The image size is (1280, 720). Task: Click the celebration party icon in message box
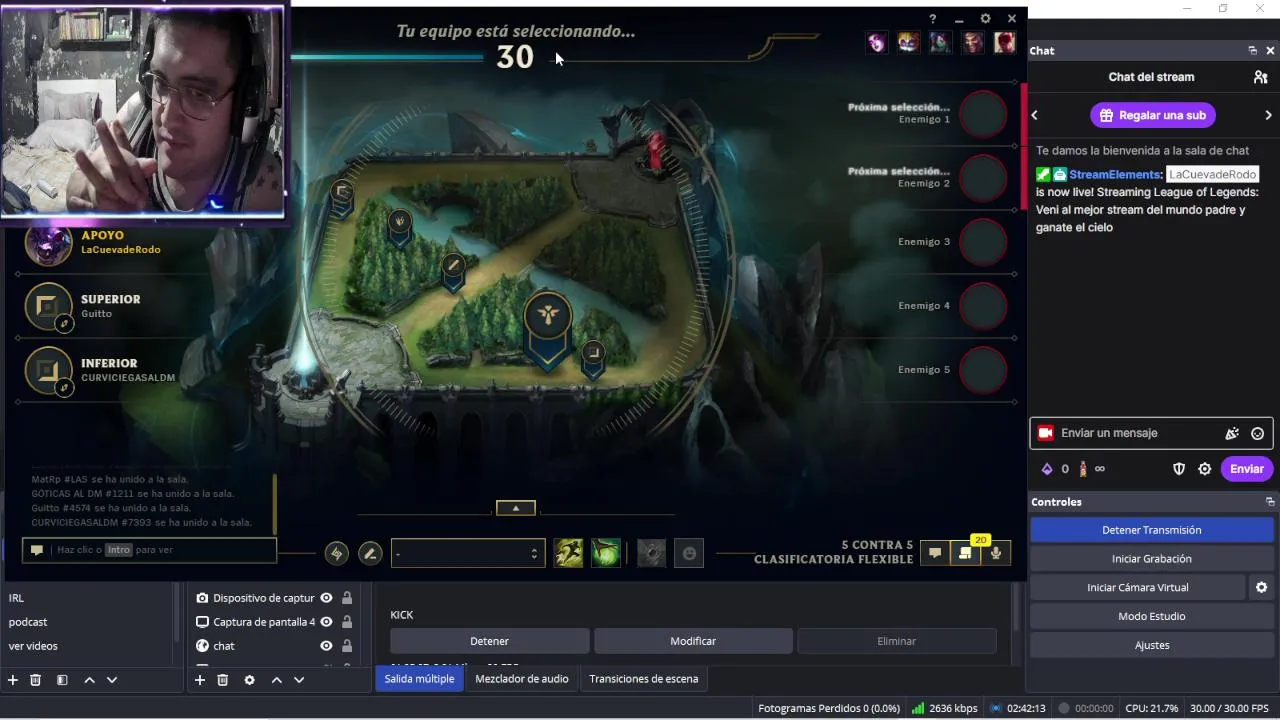1232,433
